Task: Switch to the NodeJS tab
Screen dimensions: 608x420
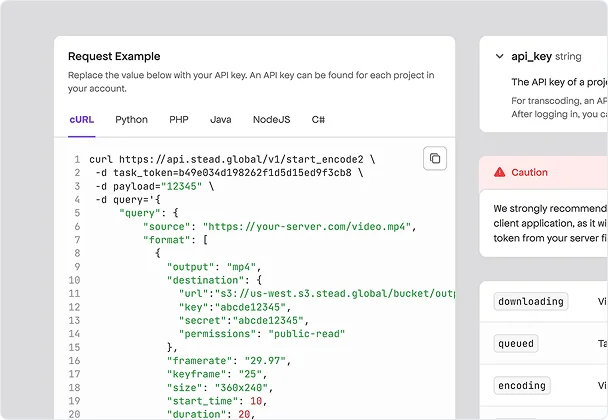Action: (x=271, y=120)
